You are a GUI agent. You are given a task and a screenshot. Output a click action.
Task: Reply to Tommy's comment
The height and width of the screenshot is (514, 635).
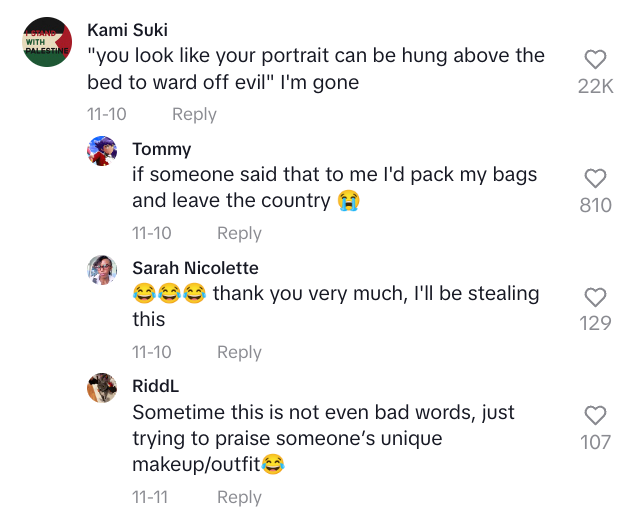[239, 233]
